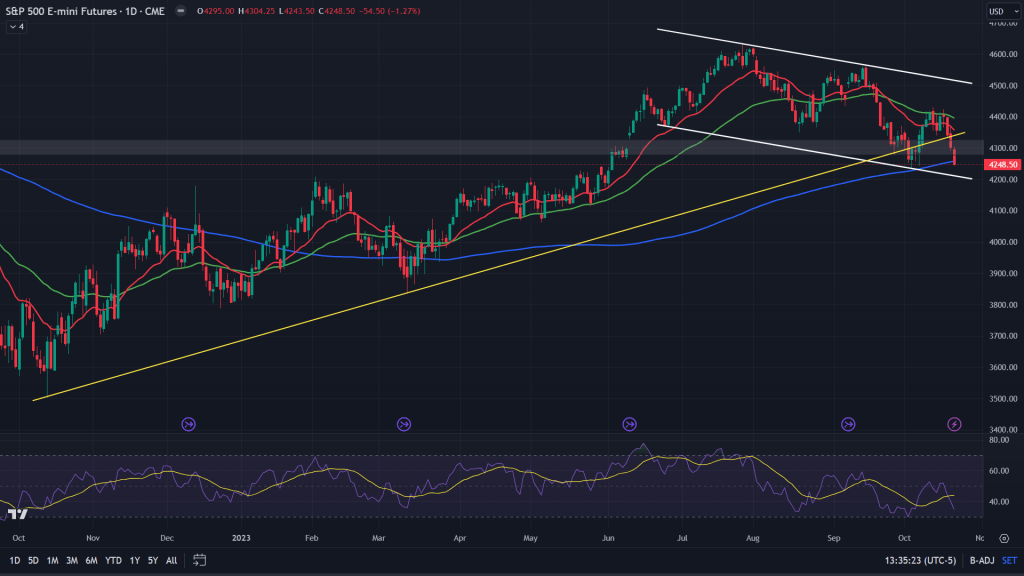
Task: Click the contract rollover icon near mid-September
Action: pyautogui.click(x=848, y=424)
